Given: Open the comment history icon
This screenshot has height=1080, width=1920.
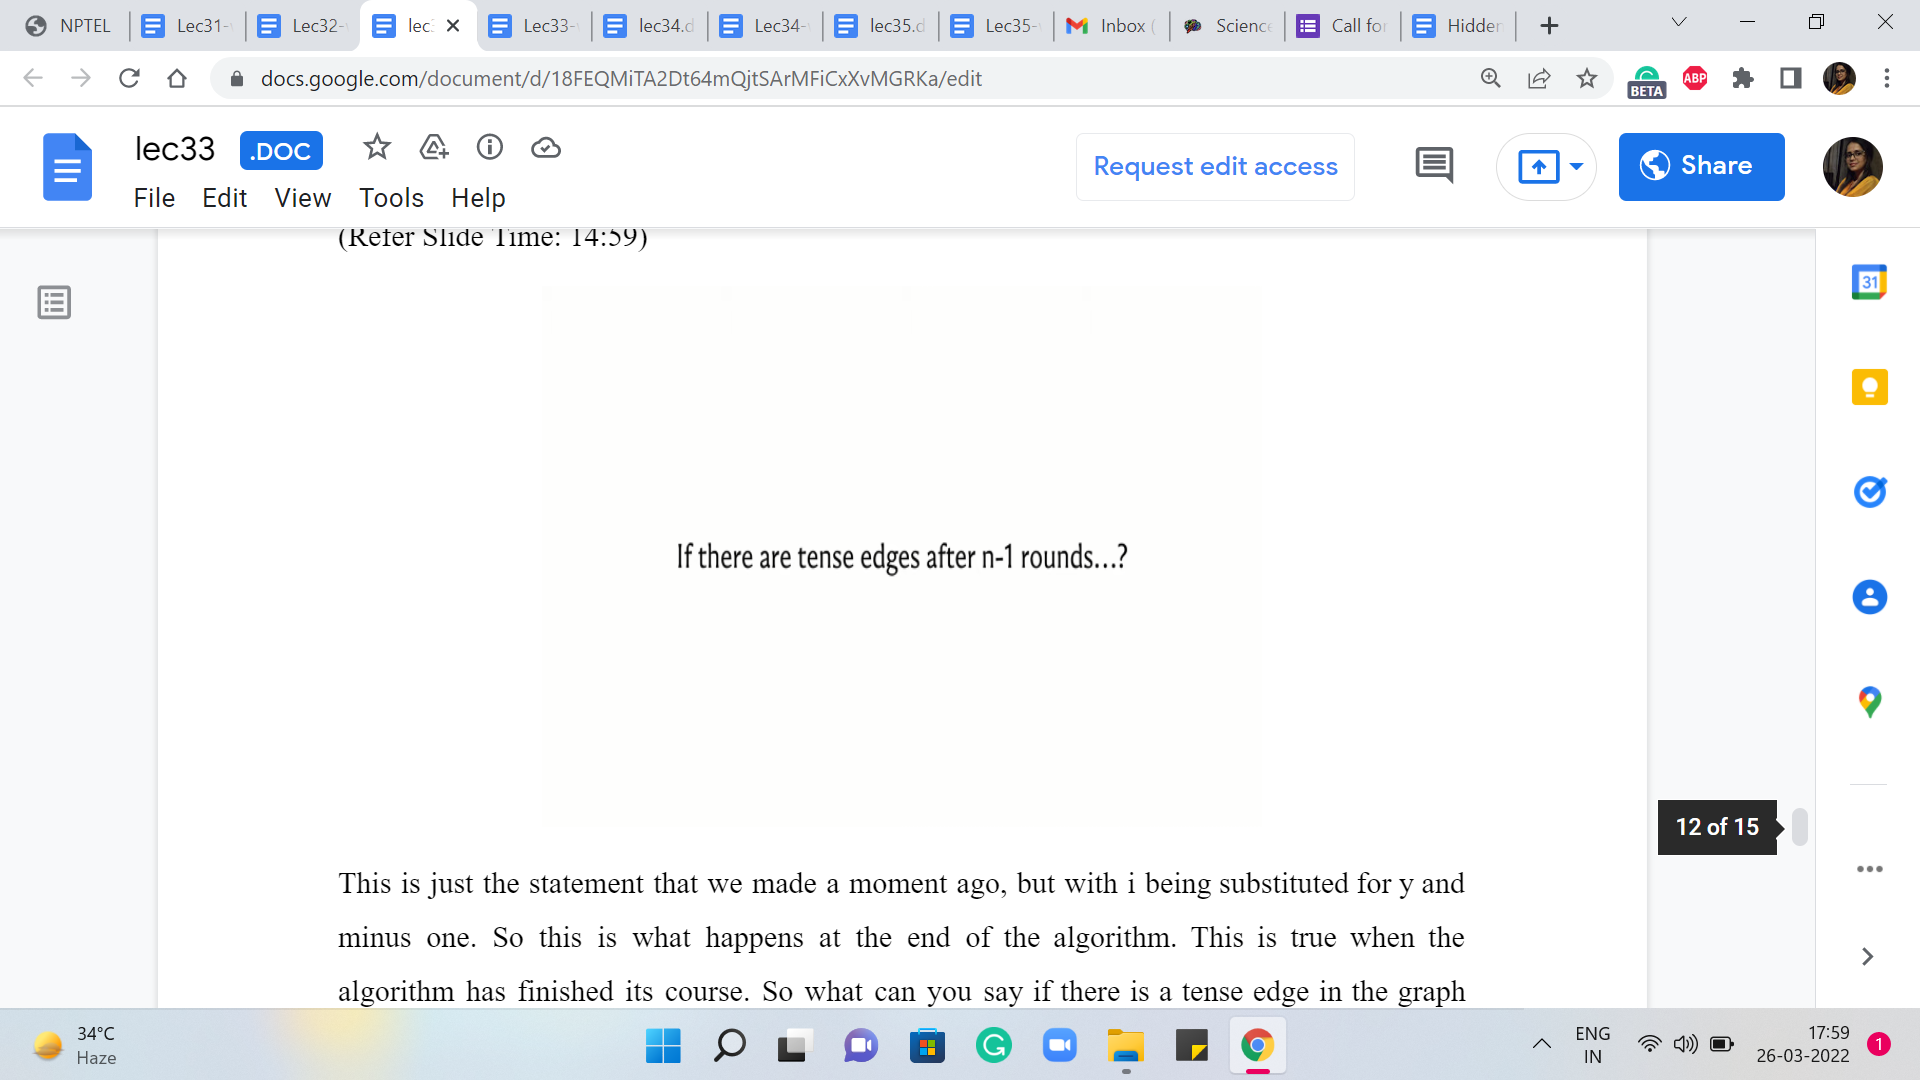Looking at the screenshot, I should pos(1434,166).
